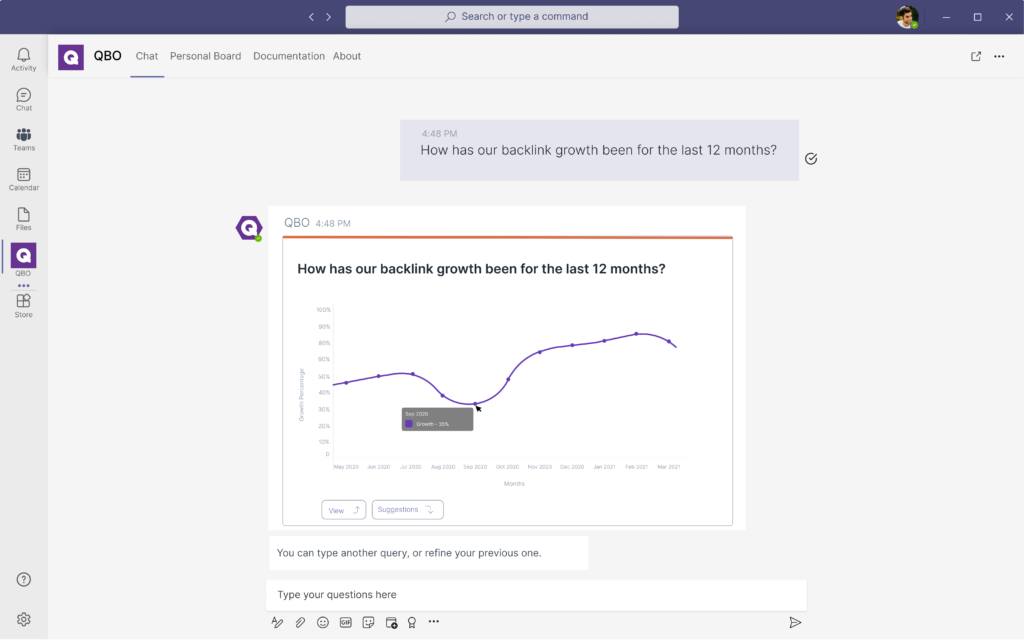The height and width of the screenshot is (640, 1024).
Task: Switch to the Documentation tab
Action: point(289,57)
